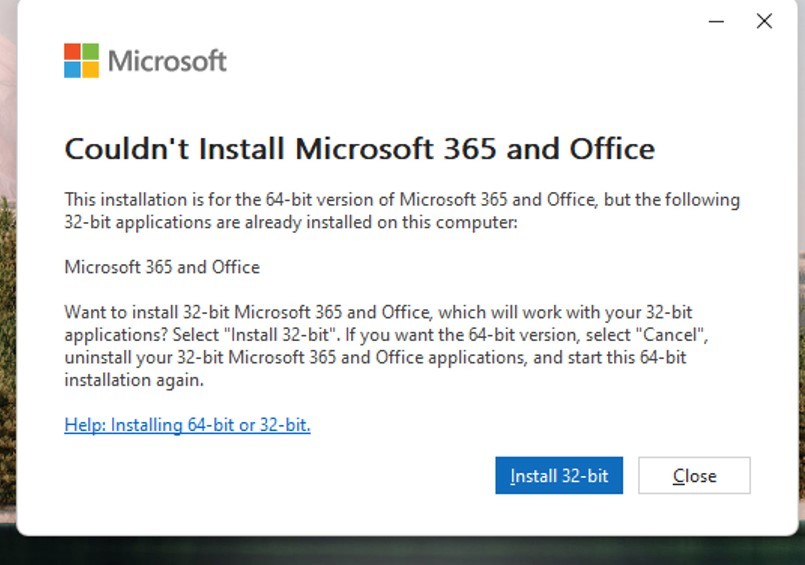The image size is (805, 565).
Task: Click the yellow square in the Microsoft logo
Action: point(91,70)
